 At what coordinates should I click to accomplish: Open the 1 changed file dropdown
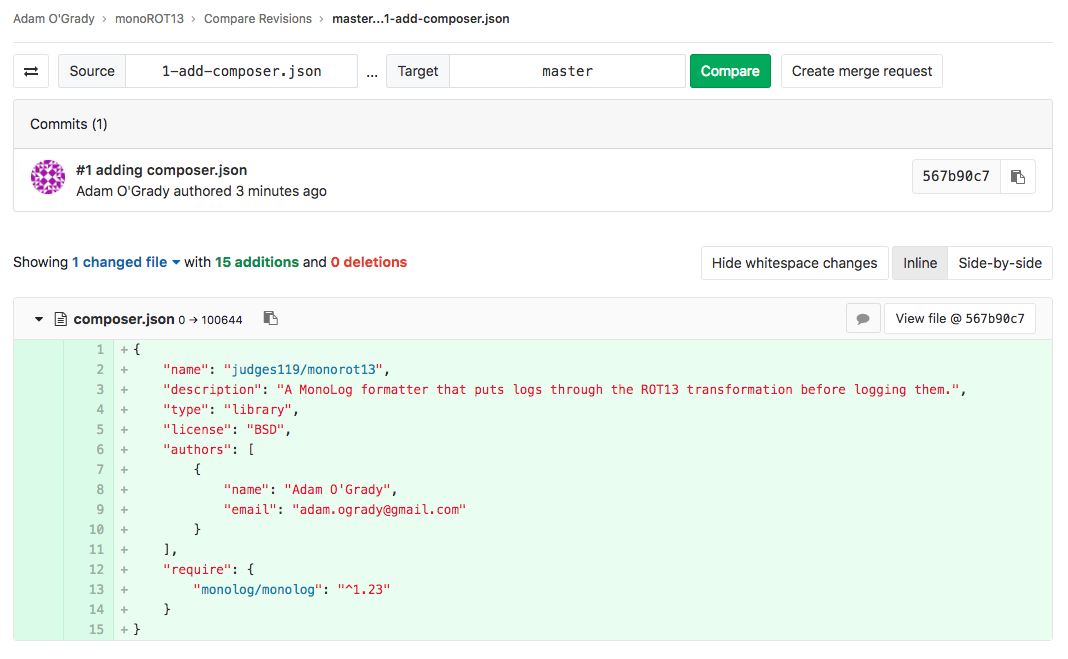point(126,262)
